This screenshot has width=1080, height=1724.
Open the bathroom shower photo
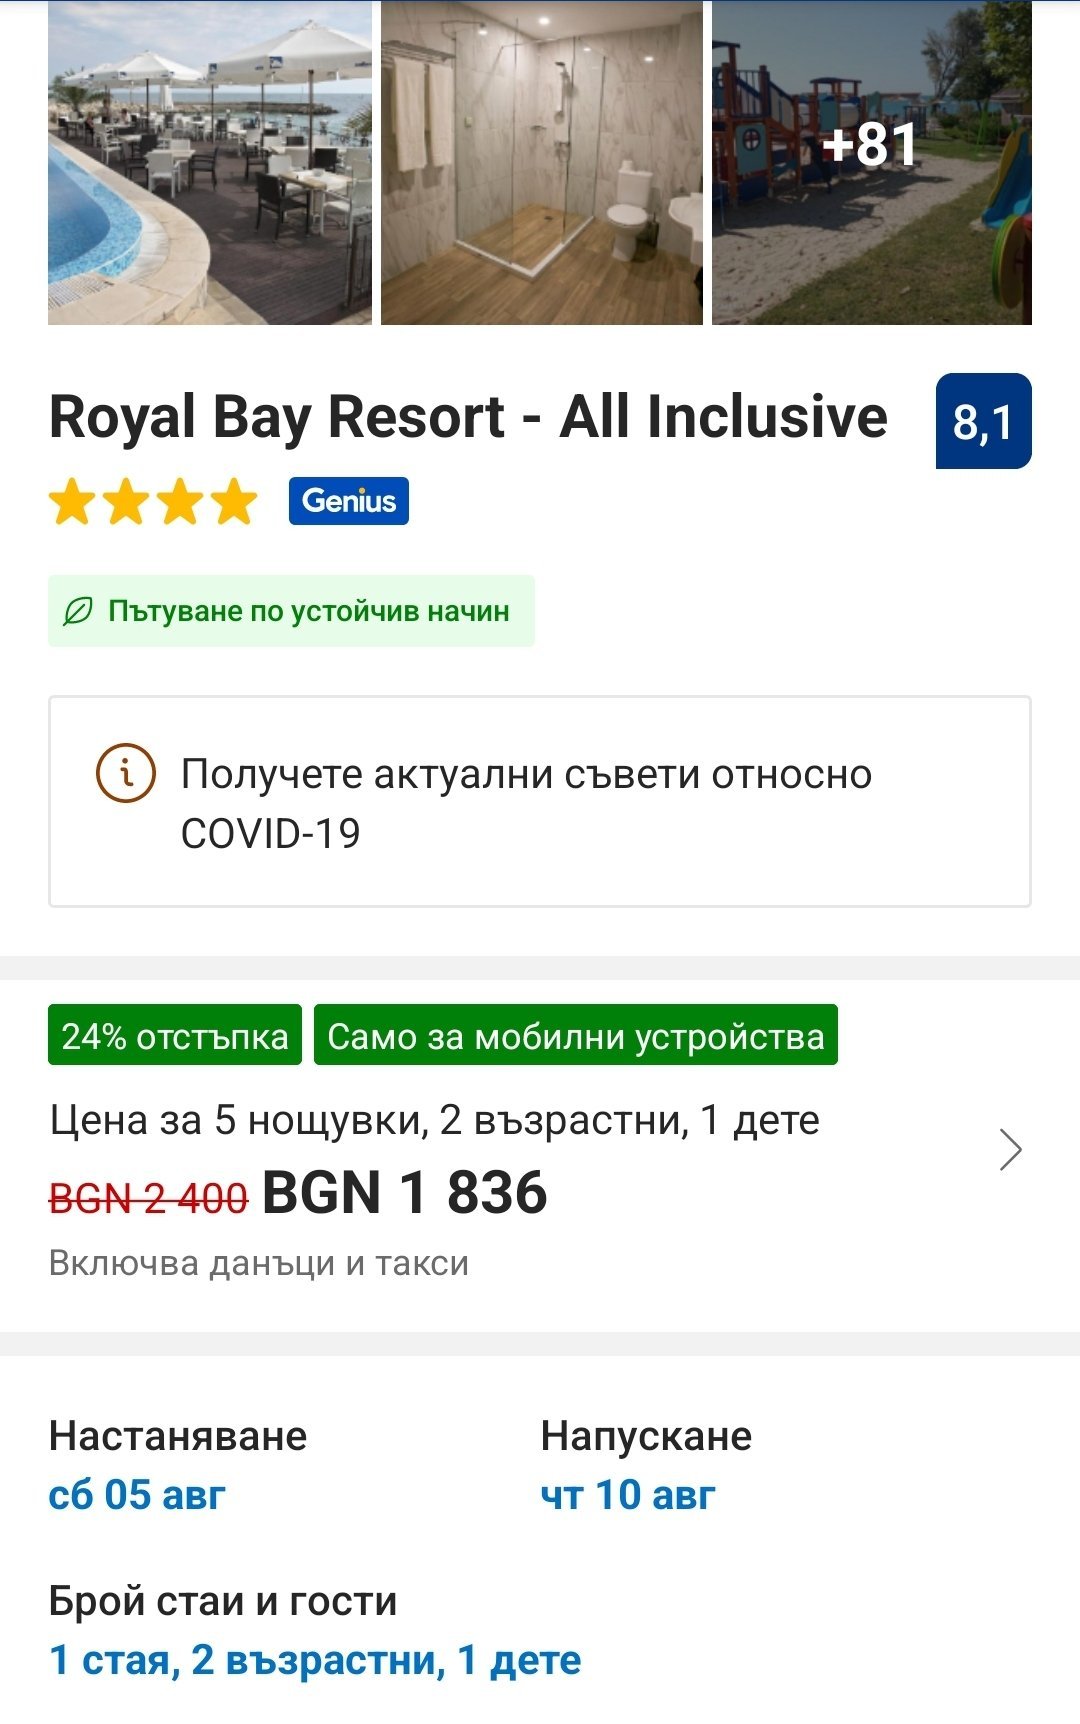click(541, 165)
